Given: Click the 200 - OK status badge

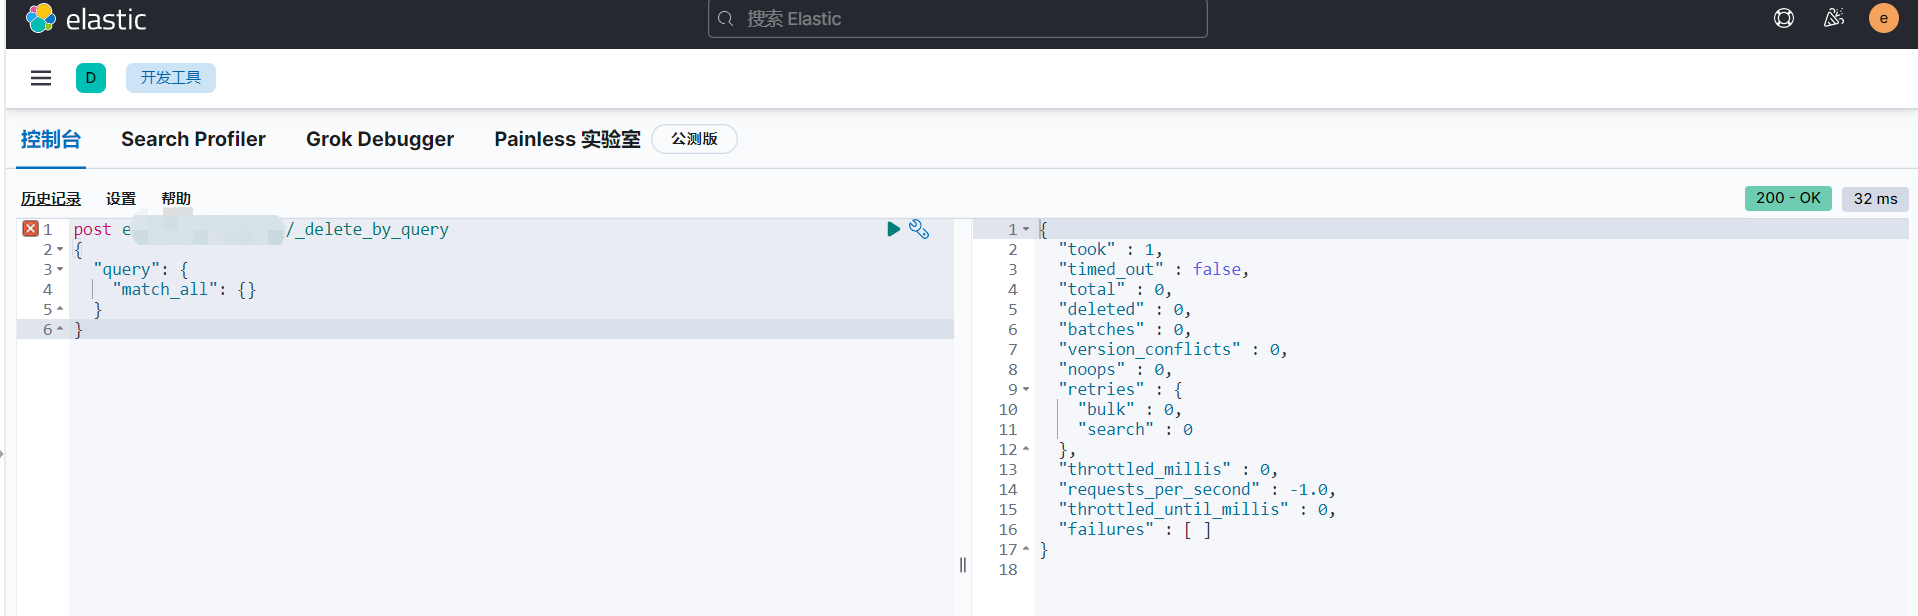Looking at the screenshot, I should point(1788,198).
